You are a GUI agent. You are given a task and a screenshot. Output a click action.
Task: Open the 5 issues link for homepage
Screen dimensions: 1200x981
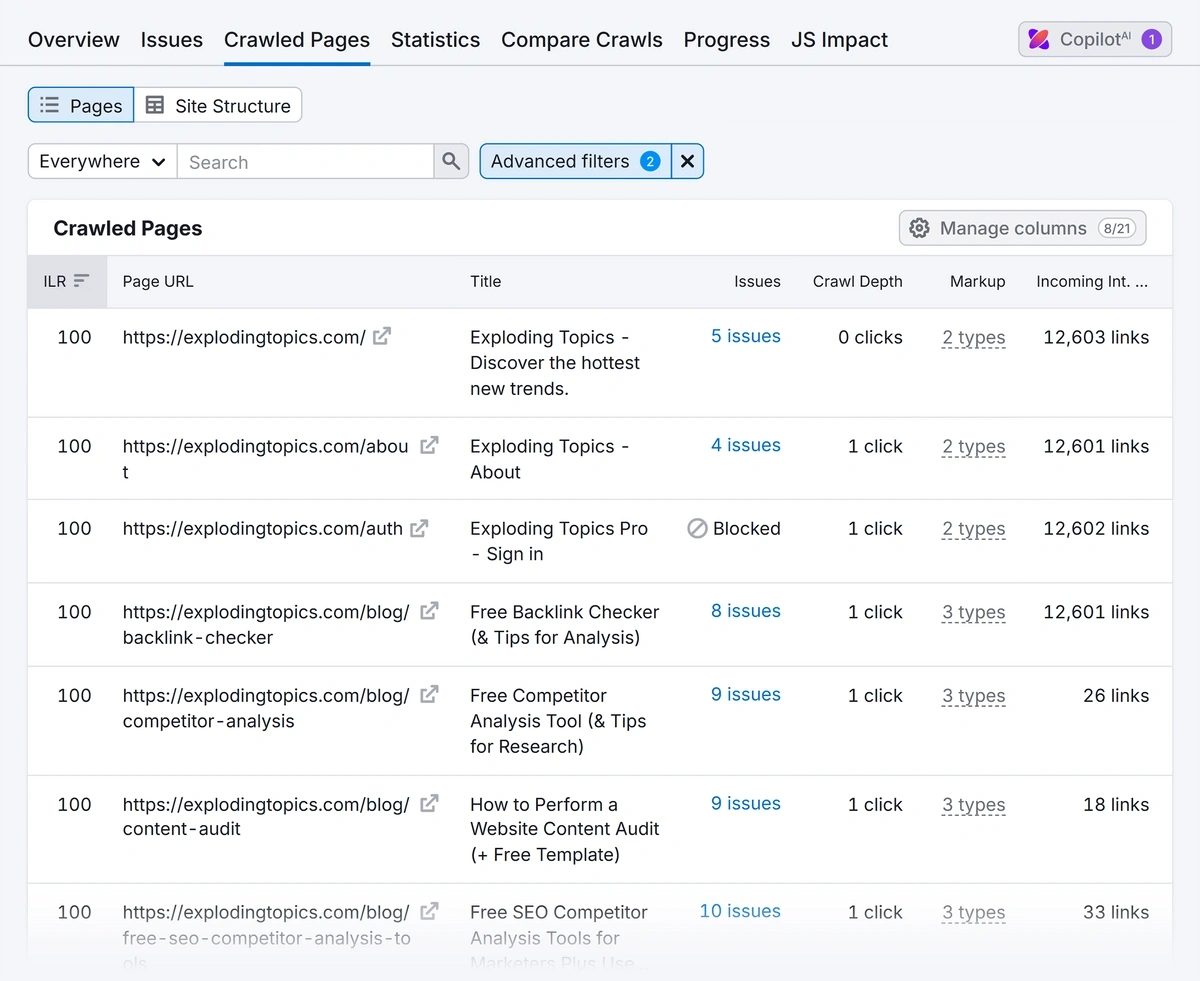tap(746, 336)
